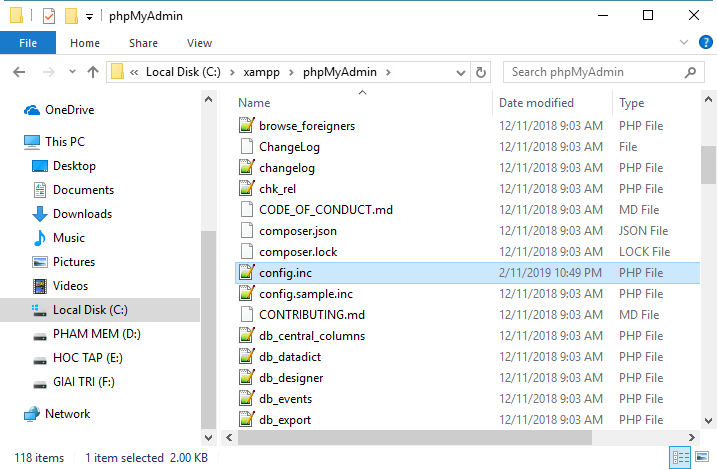Image resolution: width=717 pixels, height=469 pixels.
Task: Select PHAM MEM (D:) drive
Action: pos(96,334)
